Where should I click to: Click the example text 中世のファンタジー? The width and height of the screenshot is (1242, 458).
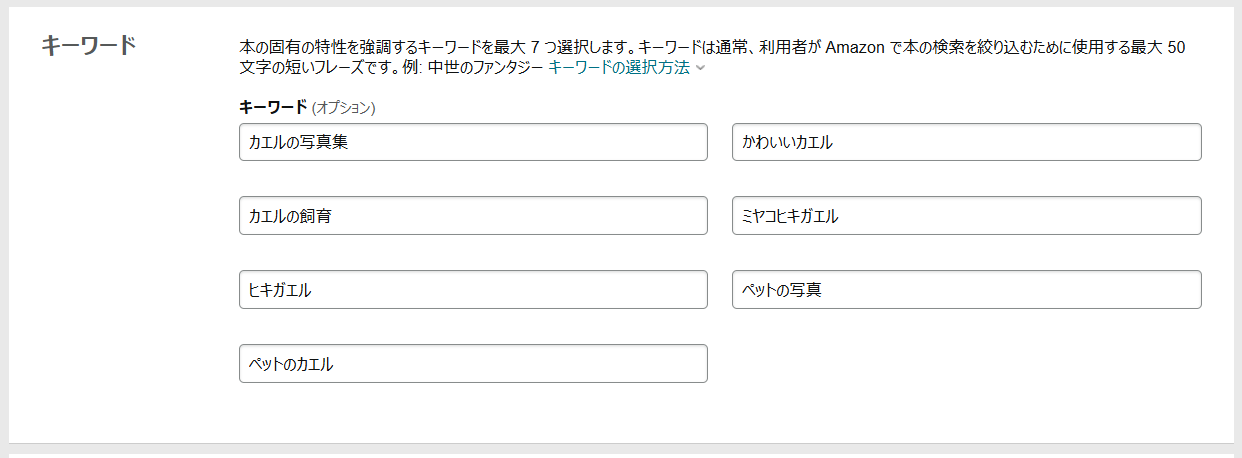tap(486, 67)
